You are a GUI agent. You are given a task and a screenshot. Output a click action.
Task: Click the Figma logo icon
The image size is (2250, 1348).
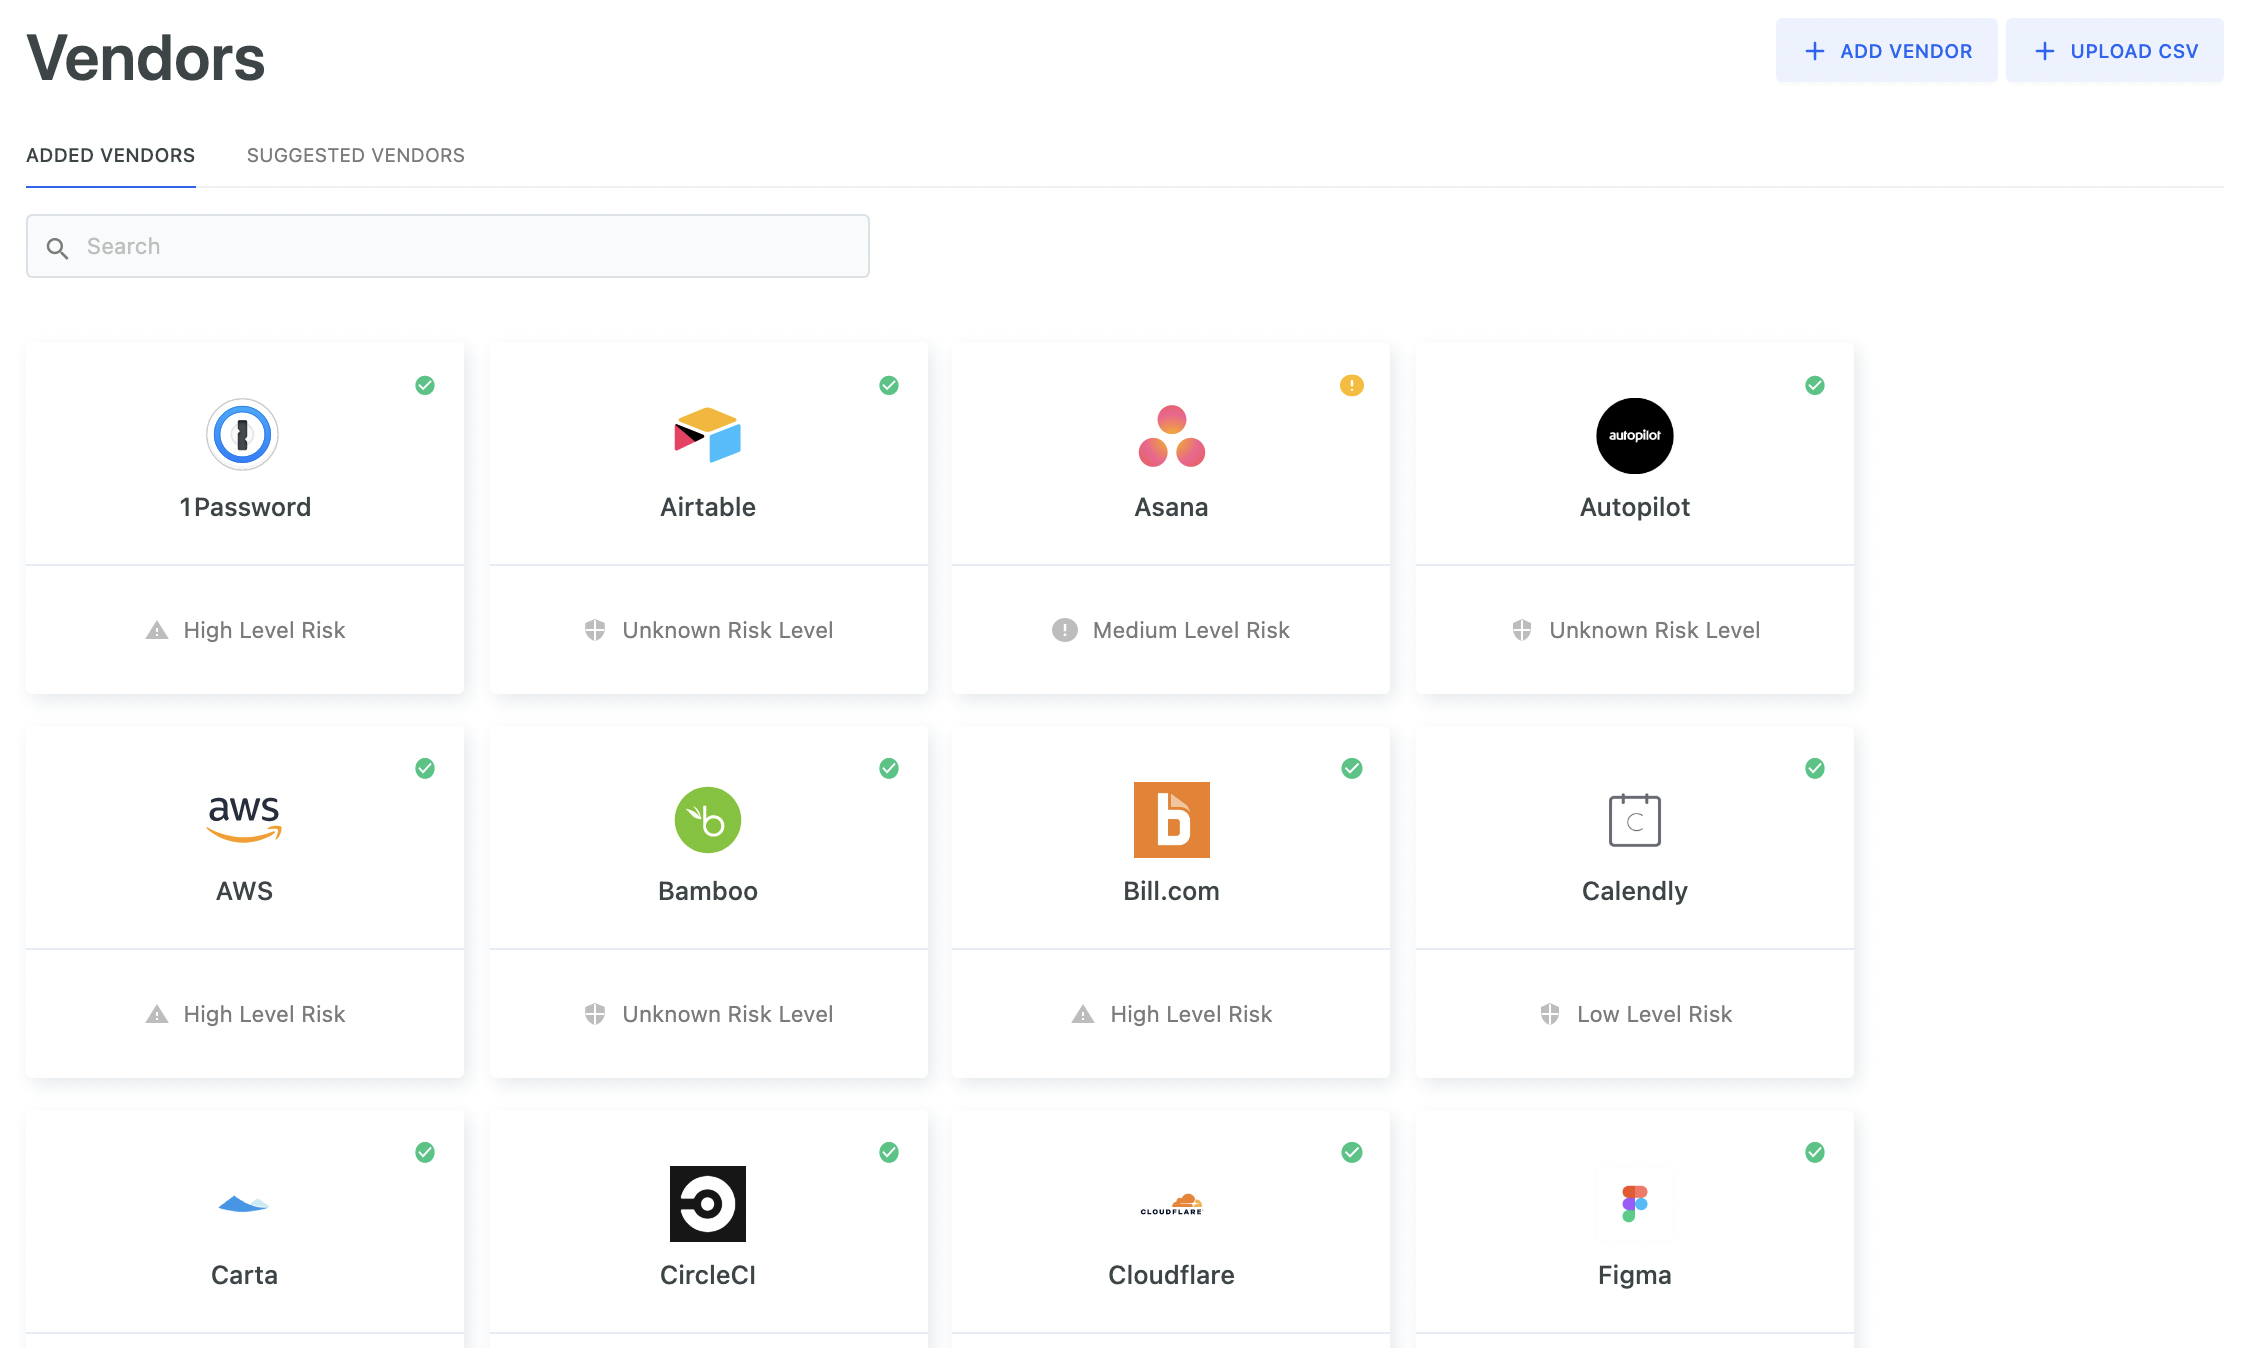click(1635, 1204)
